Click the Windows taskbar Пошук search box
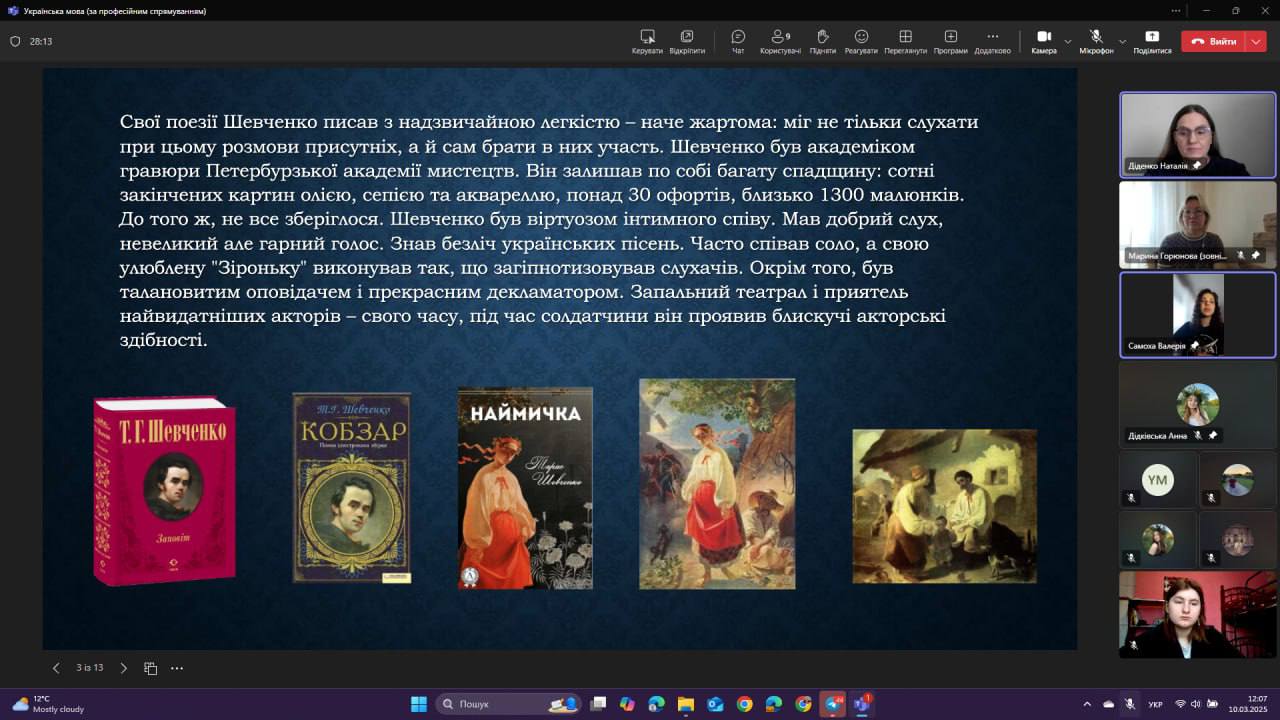The height and width of the screenshot is (720, 1280). (496, 704)
